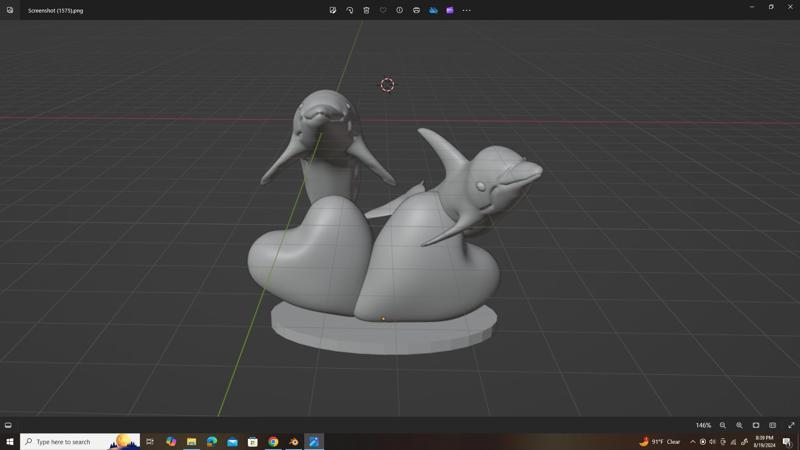800x450 pixels.
Task: Open file info using the info icon
Action: point(399,10)
